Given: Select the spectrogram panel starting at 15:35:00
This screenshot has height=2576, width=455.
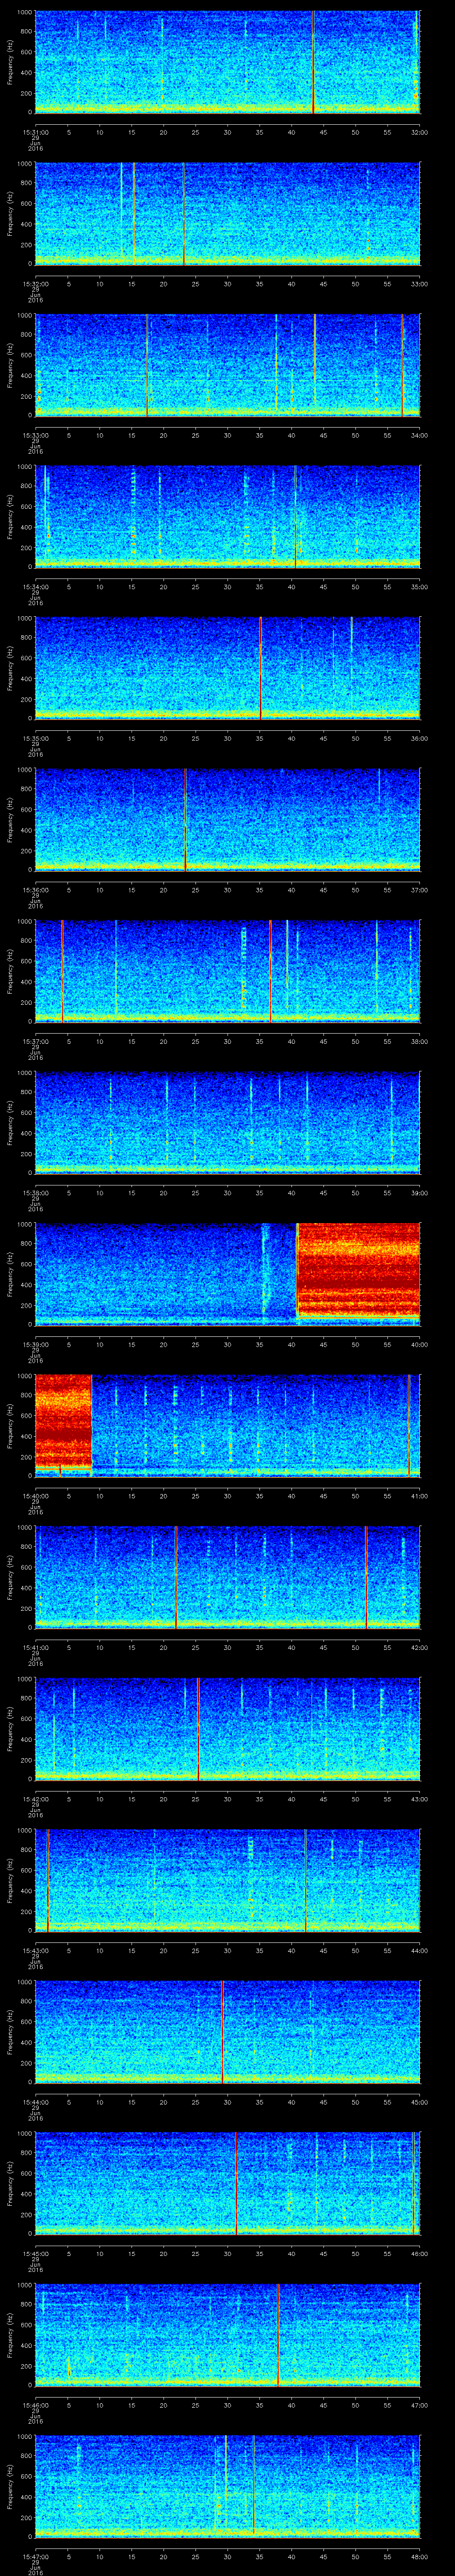Looking at the screenshot, I should 227,668.
